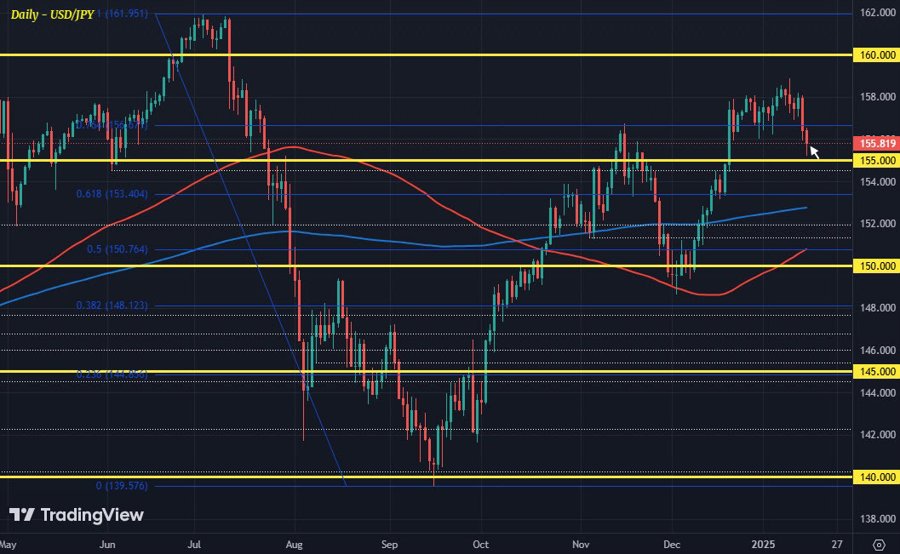Click the 'Jul' date axis label
Viewport: 900px width, 554px height.
point(194,544)
